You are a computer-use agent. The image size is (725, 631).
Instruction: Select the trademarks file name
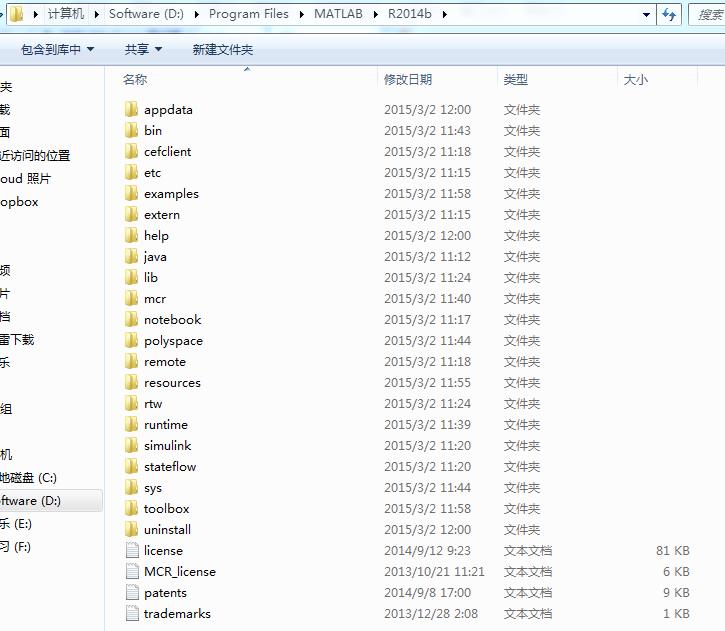[177, 614]
